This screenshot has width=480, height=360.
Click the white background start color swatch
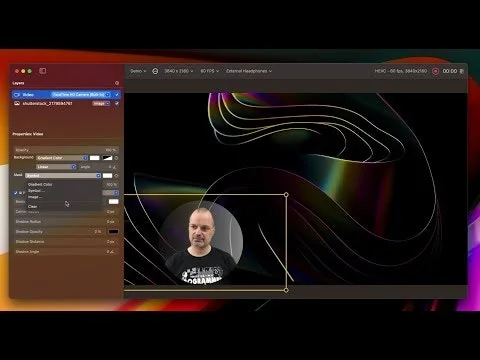coord(95,158)
